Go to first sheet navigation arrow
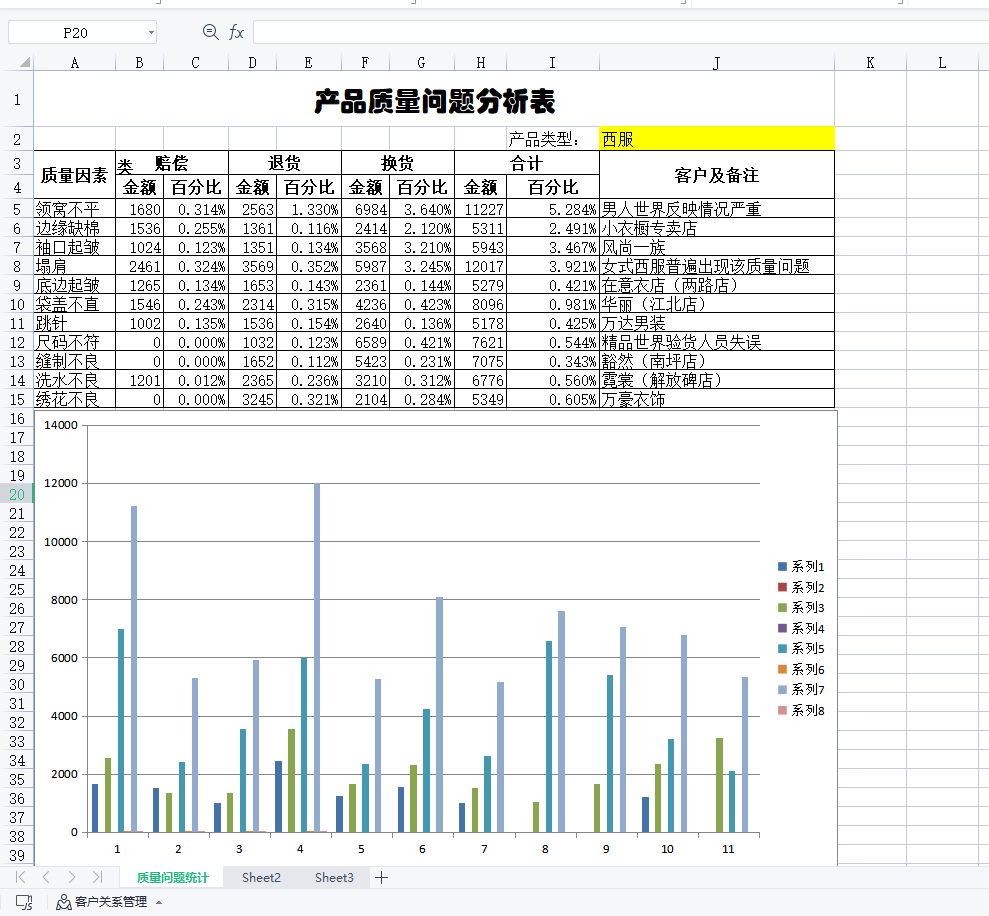Viewport: 989px width, 916px height. [x=21, y=877]
